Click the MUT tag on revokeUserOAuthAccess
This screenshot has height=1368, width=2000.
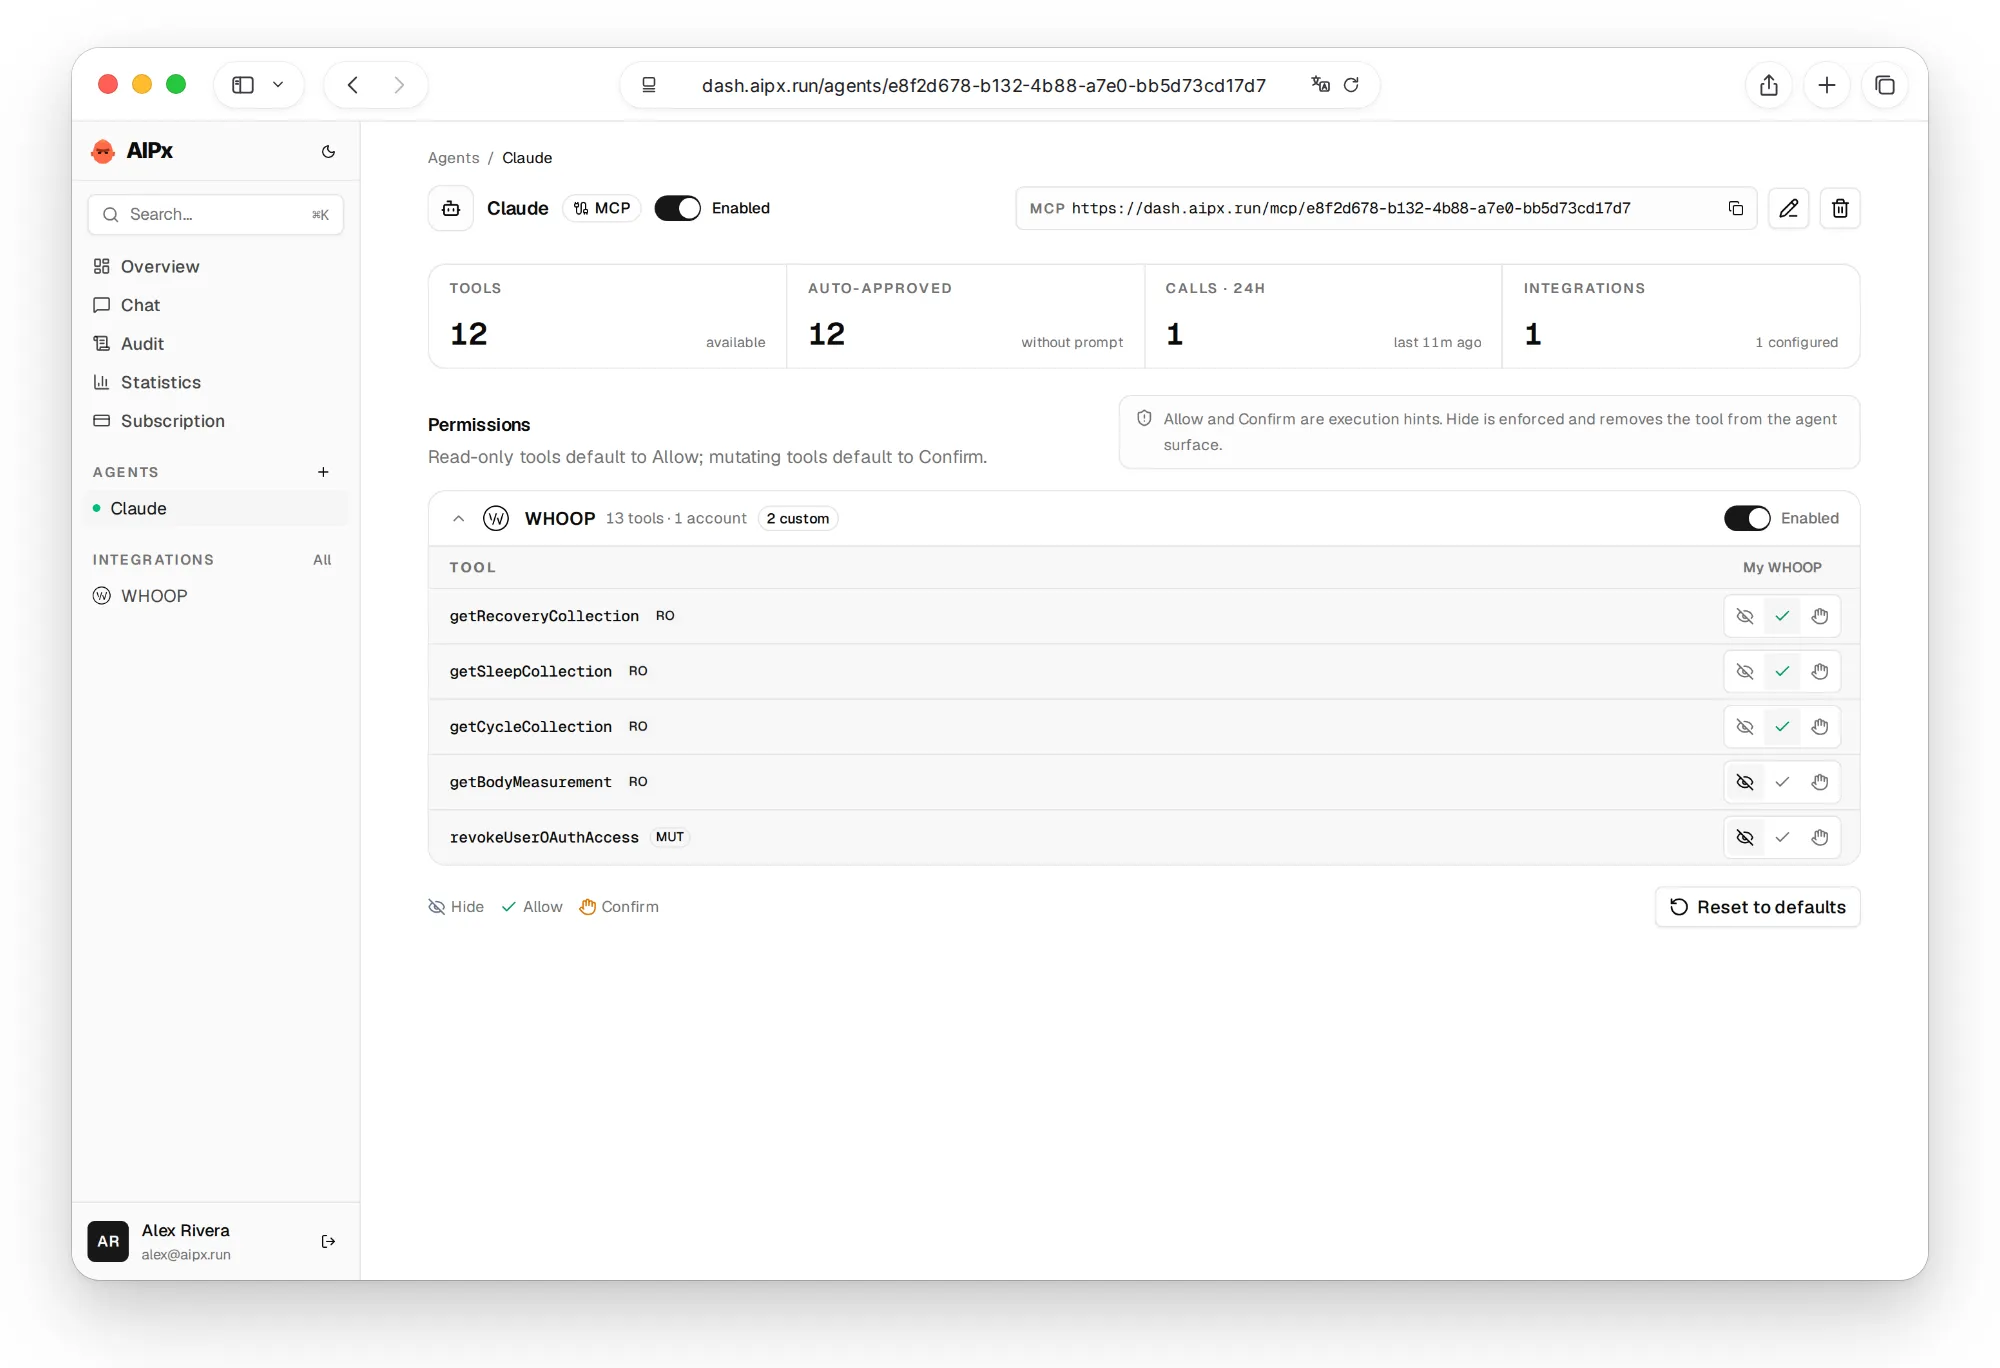pyautogui.click(x=670, y=837)
